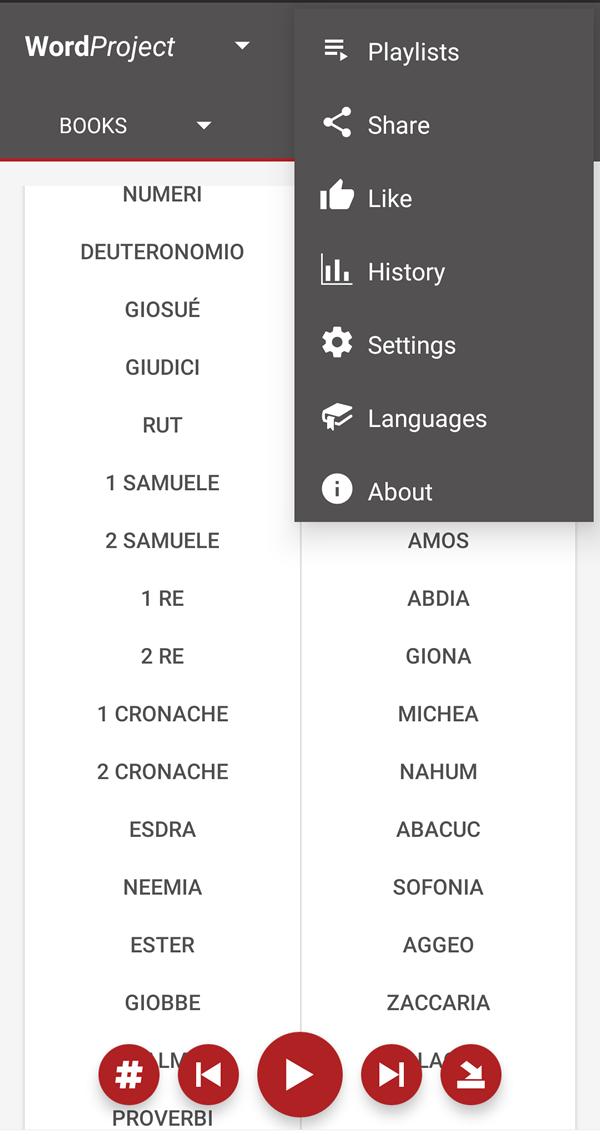The image size is (600, 1134).
Task: Click the bar-chart History icon
Action: pyautogui.click(x=336, y=271)
